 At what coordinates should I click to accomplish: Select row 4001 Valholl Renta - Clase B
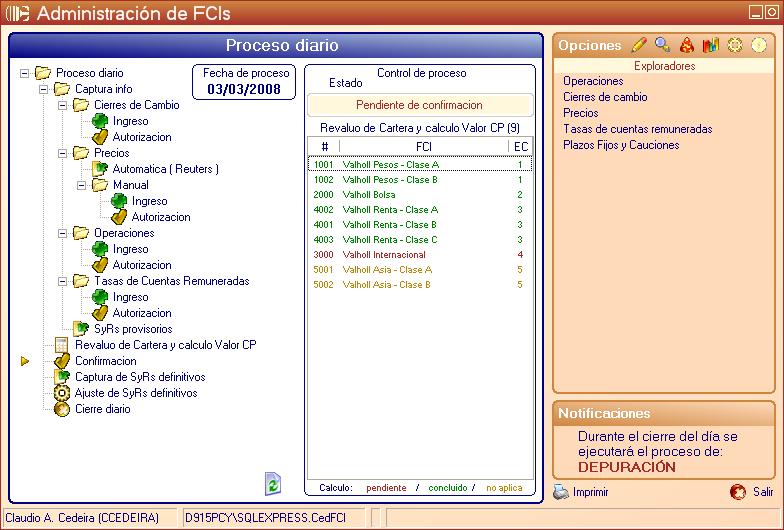point(420,224)
